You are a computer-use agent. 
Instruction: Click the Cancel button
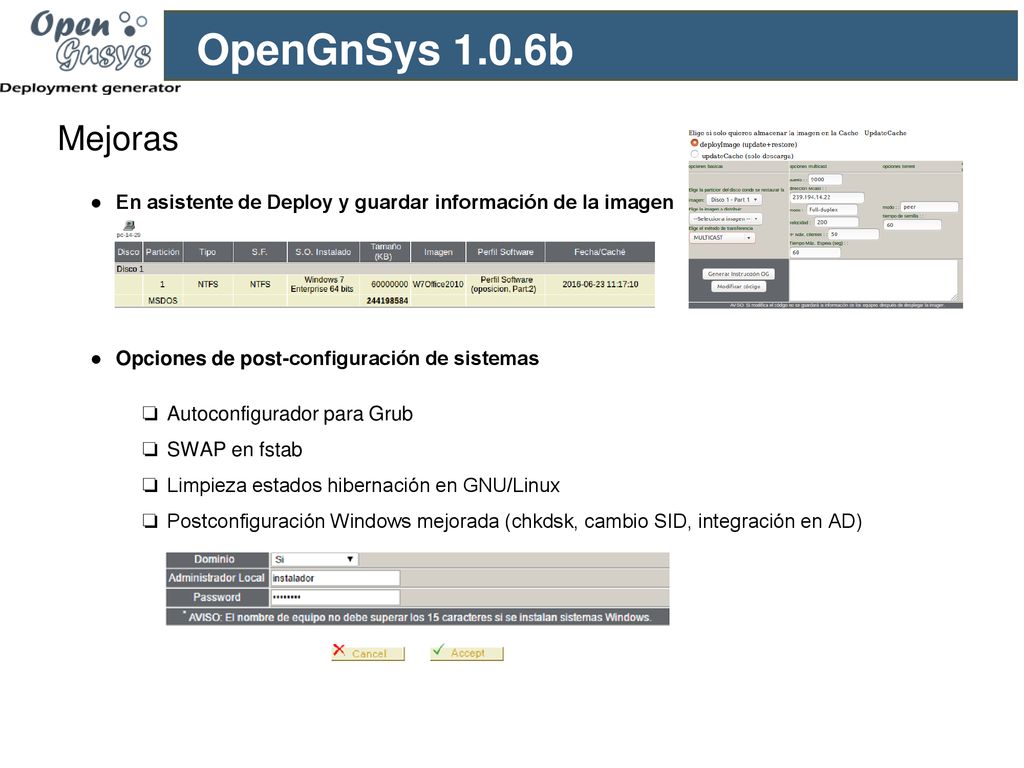coord(368,653)
